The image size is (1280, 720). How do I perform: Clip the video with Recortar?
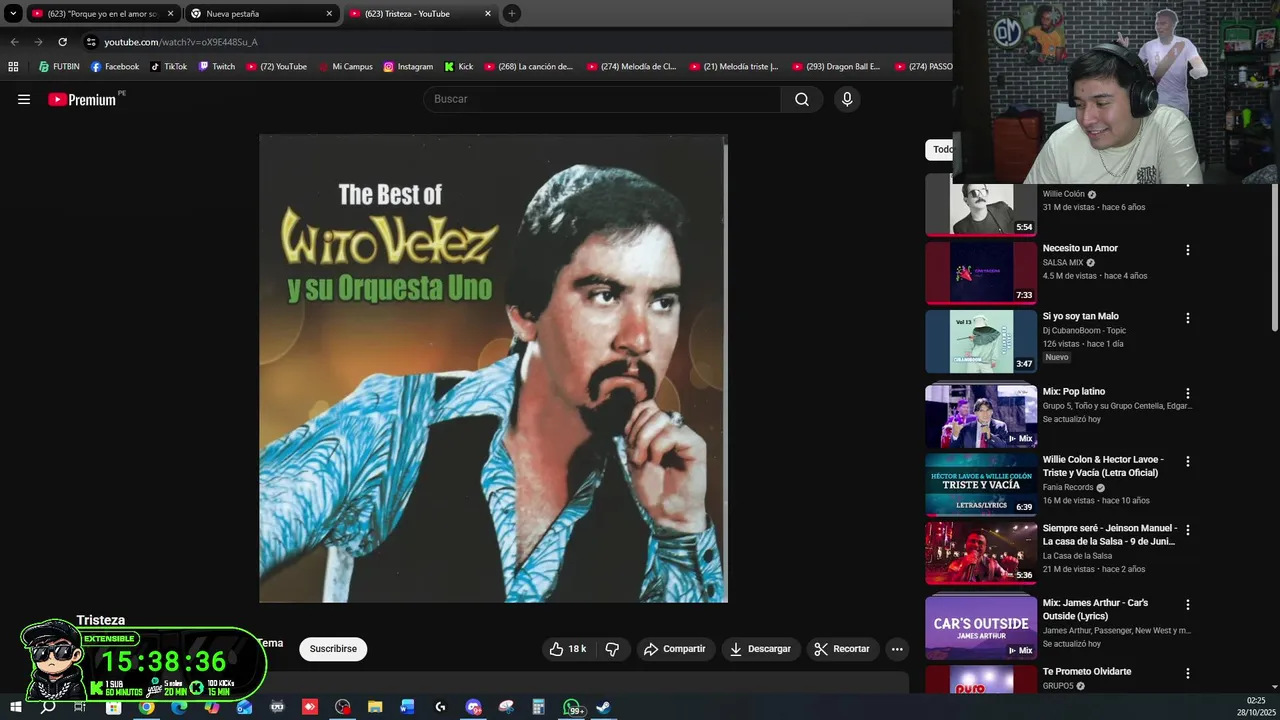pyautogui.click(x=842, y=649)
